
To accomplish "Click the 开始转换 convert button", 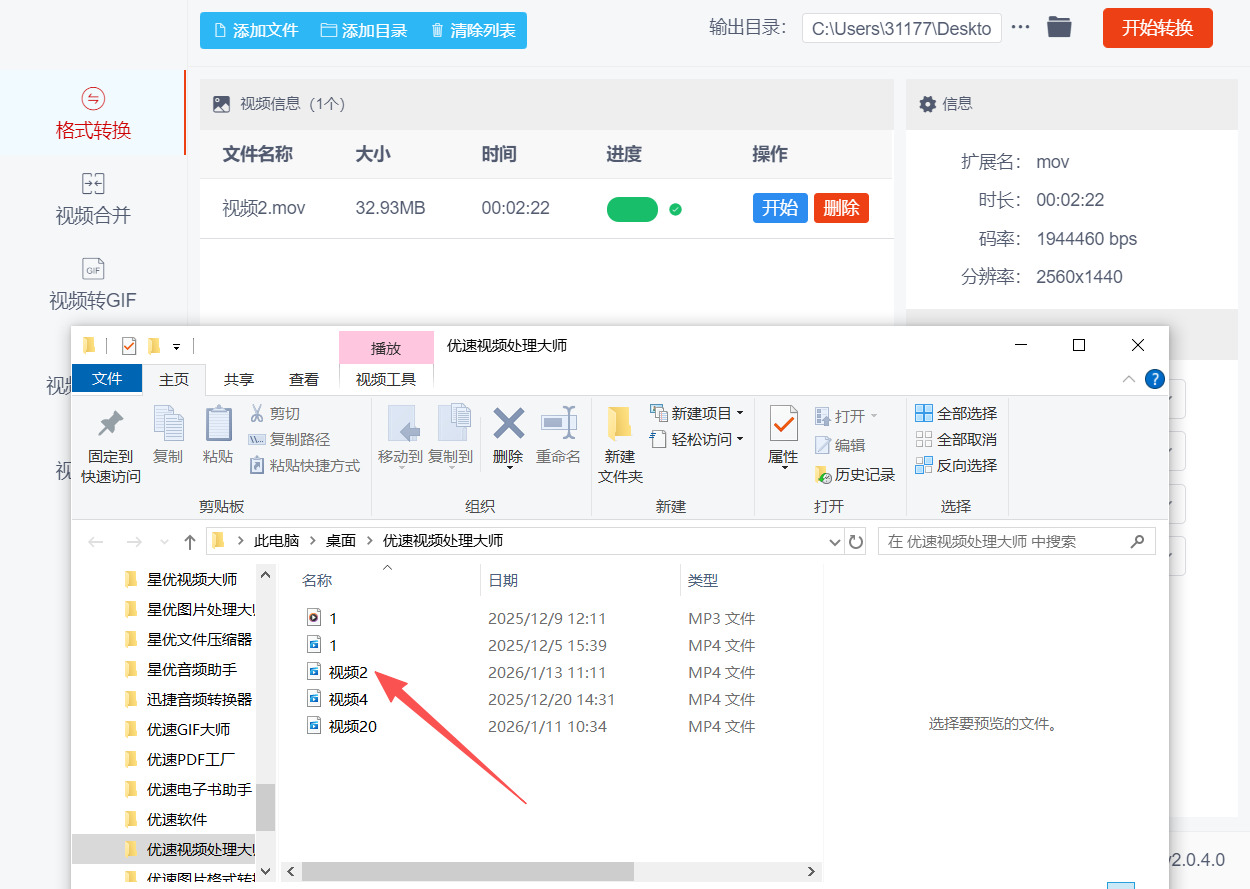I will tap(1157, 28).
